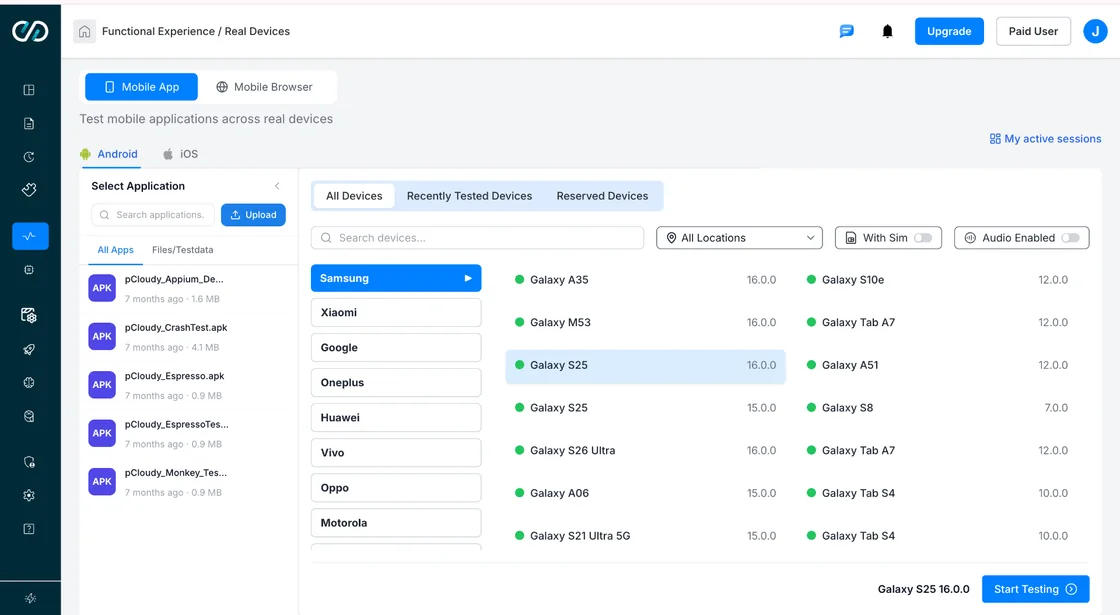Switch to the Mobile Browser tab
The height and width of the screenshot is (615, 1120).
click(x=264, y=87)
